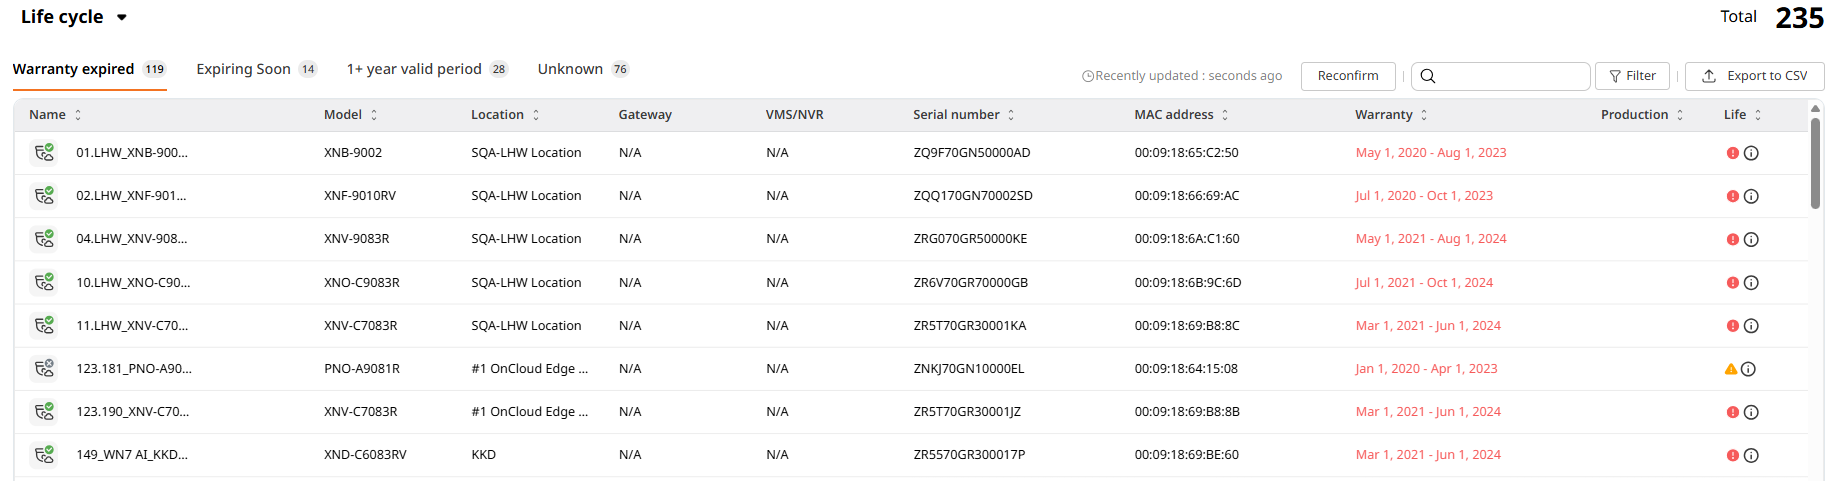Click Export to CSV button
Screen dimensions: 1829x481
(1754, 76)
